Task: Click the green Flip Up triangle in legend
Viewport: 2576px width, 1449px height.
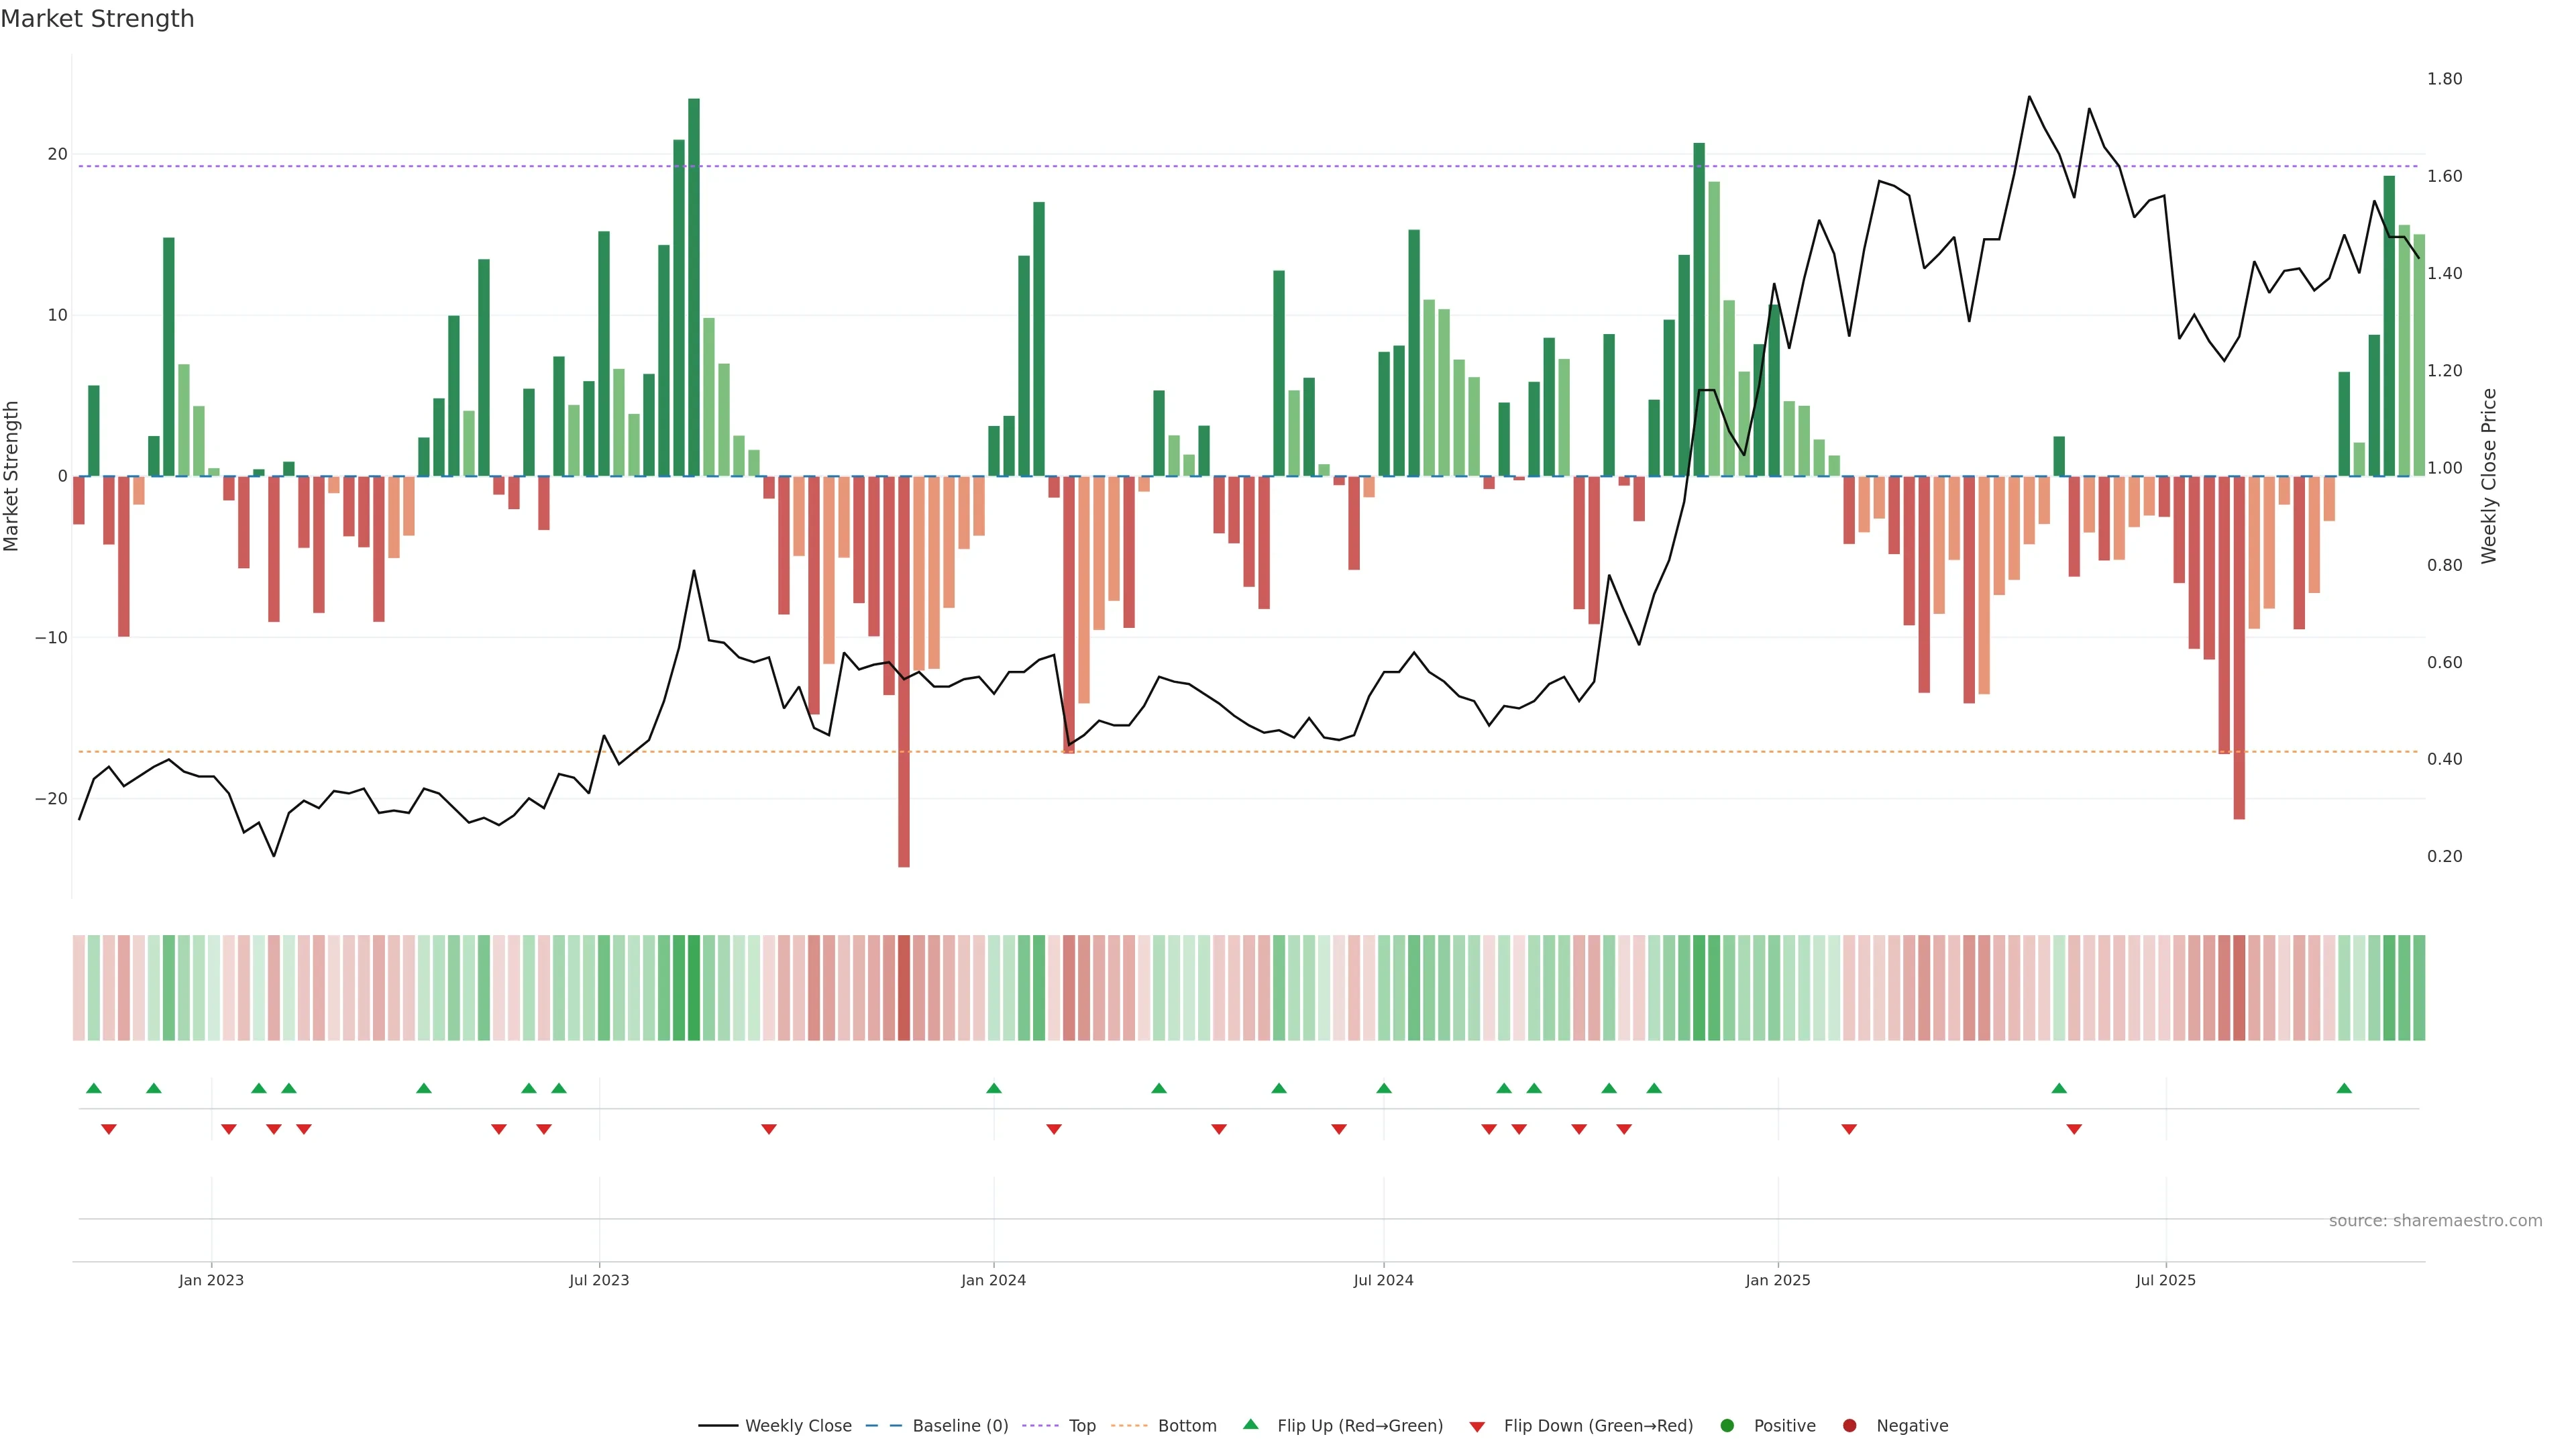Action: coord(1250,1424)
